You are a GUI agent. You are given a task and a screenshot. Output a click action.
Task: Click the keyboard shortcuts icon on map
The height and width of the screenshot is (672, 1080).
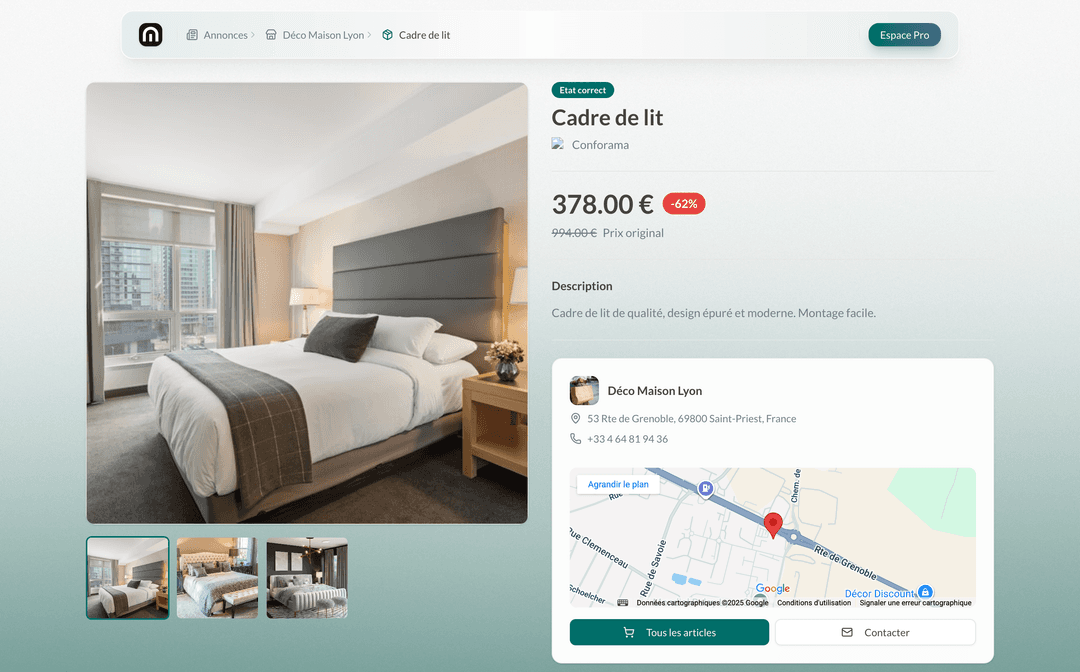[623, 602]
